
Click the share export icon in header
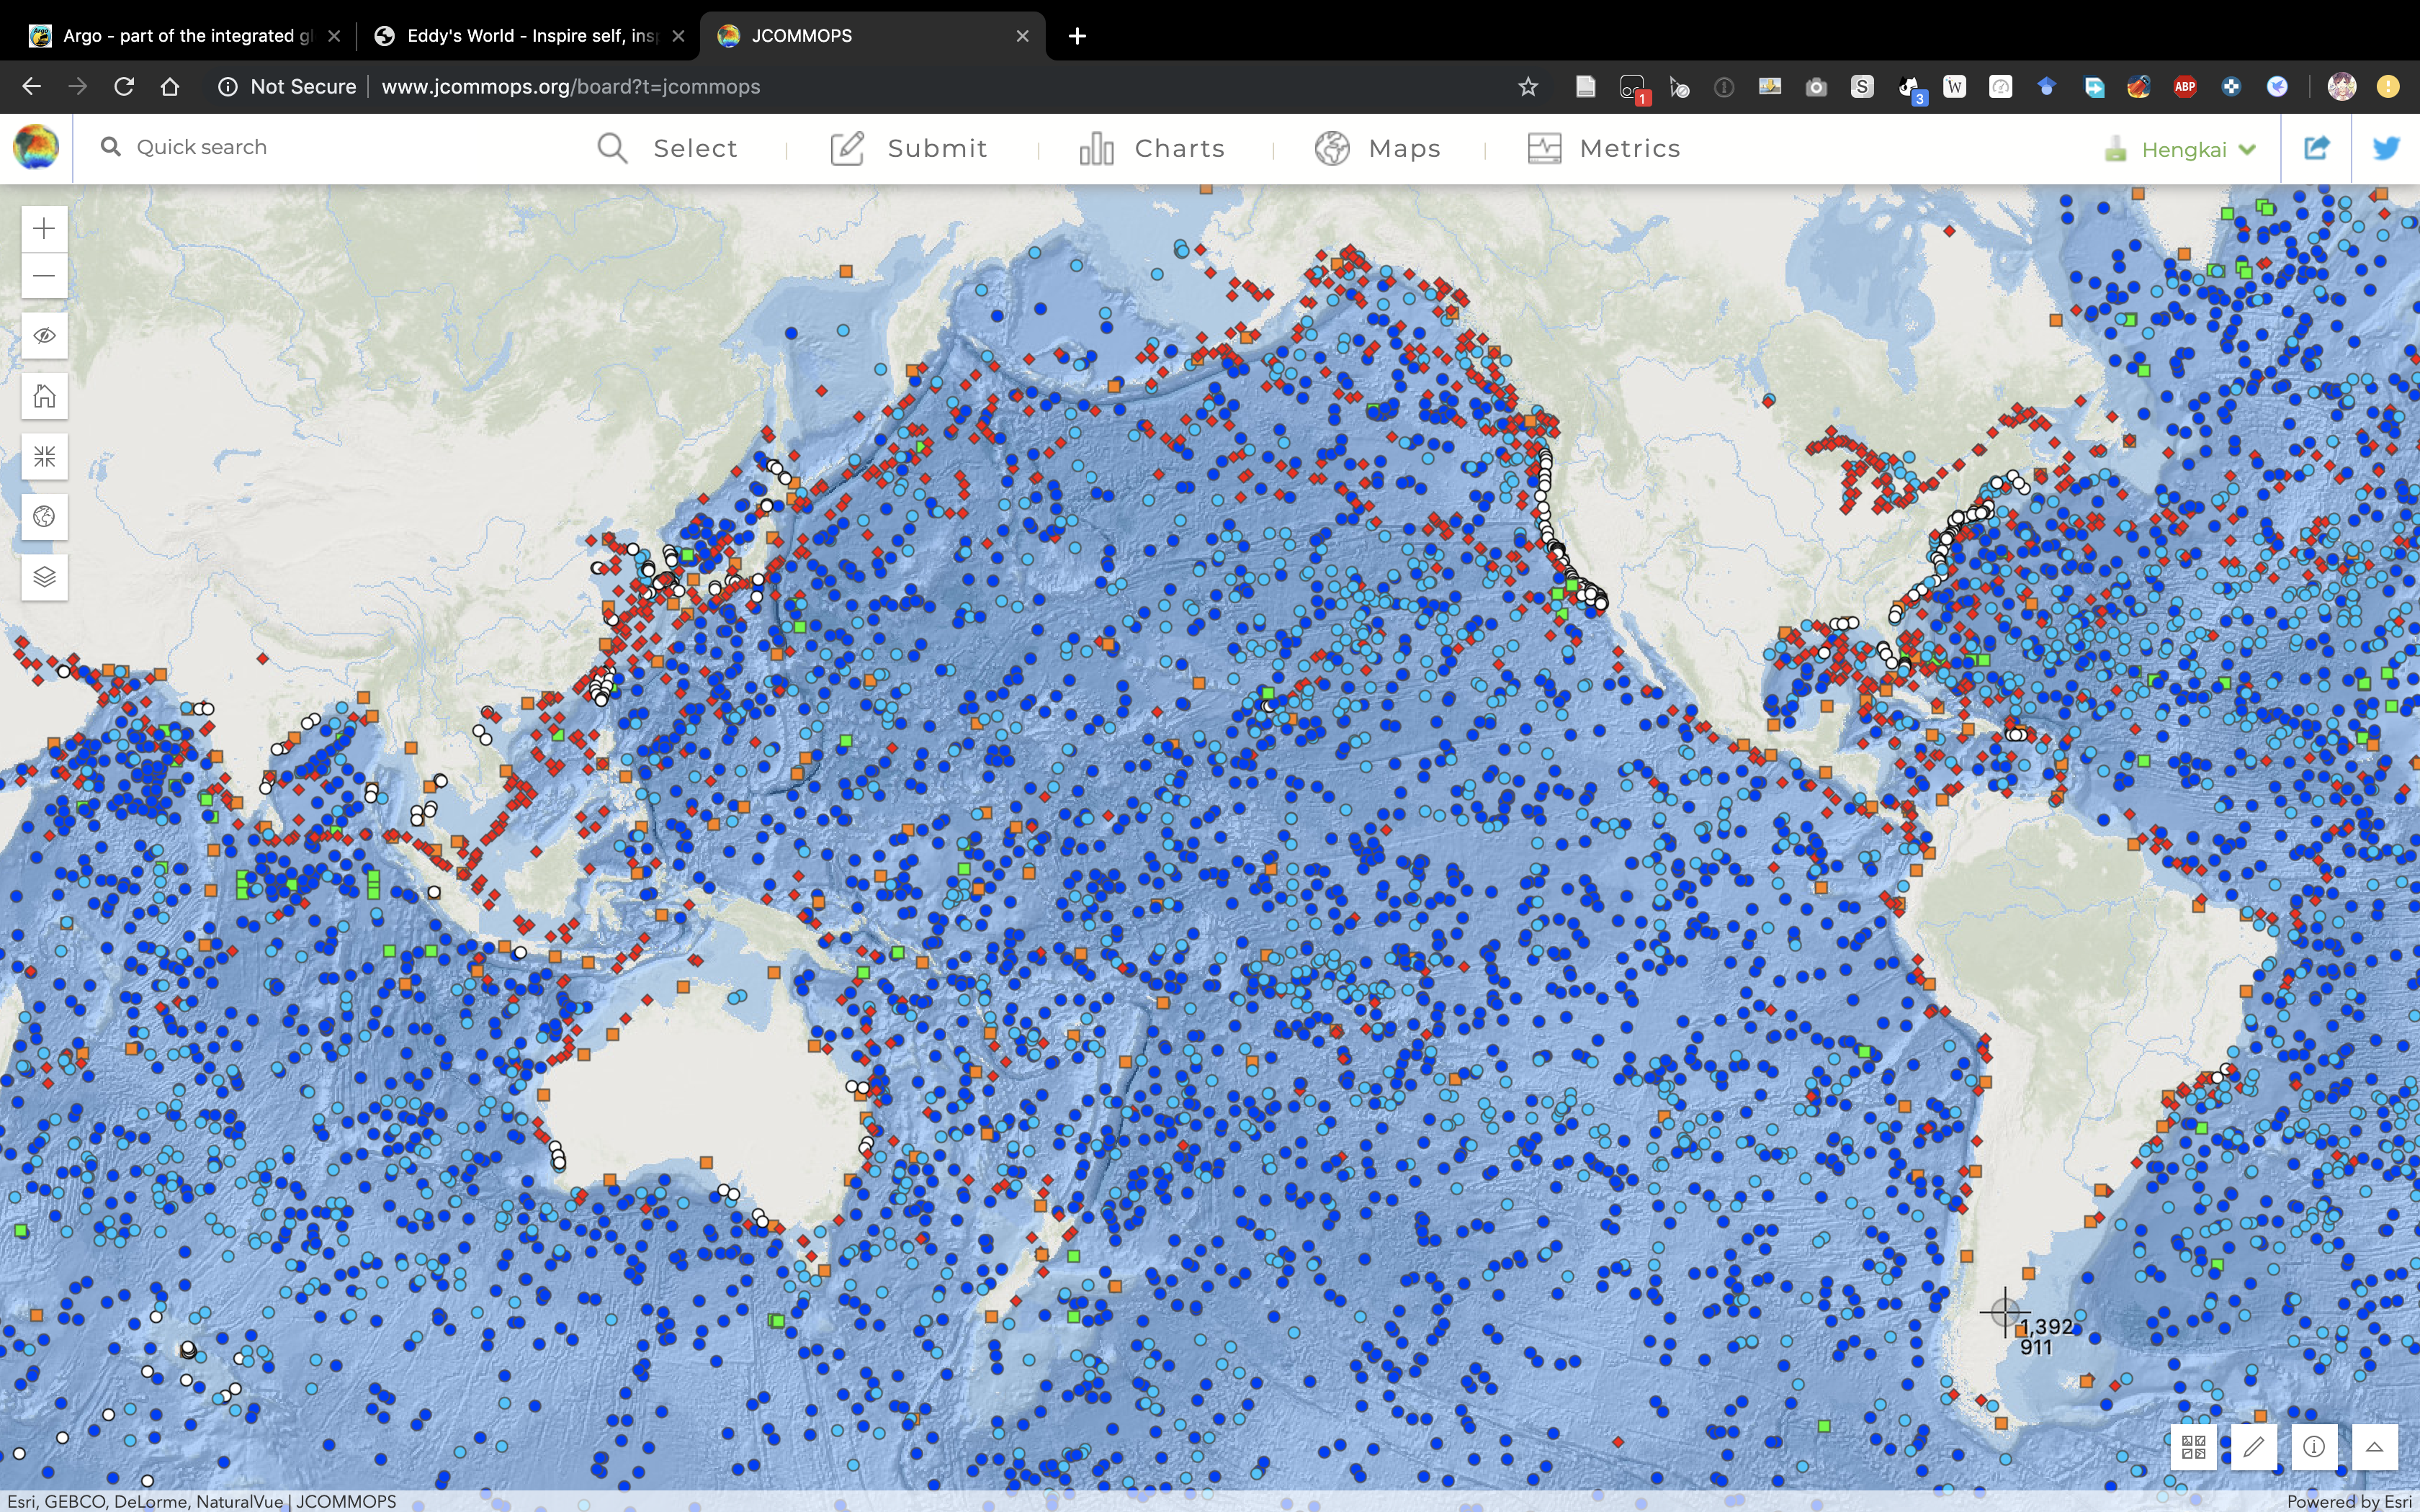[x=2316, y=148]
